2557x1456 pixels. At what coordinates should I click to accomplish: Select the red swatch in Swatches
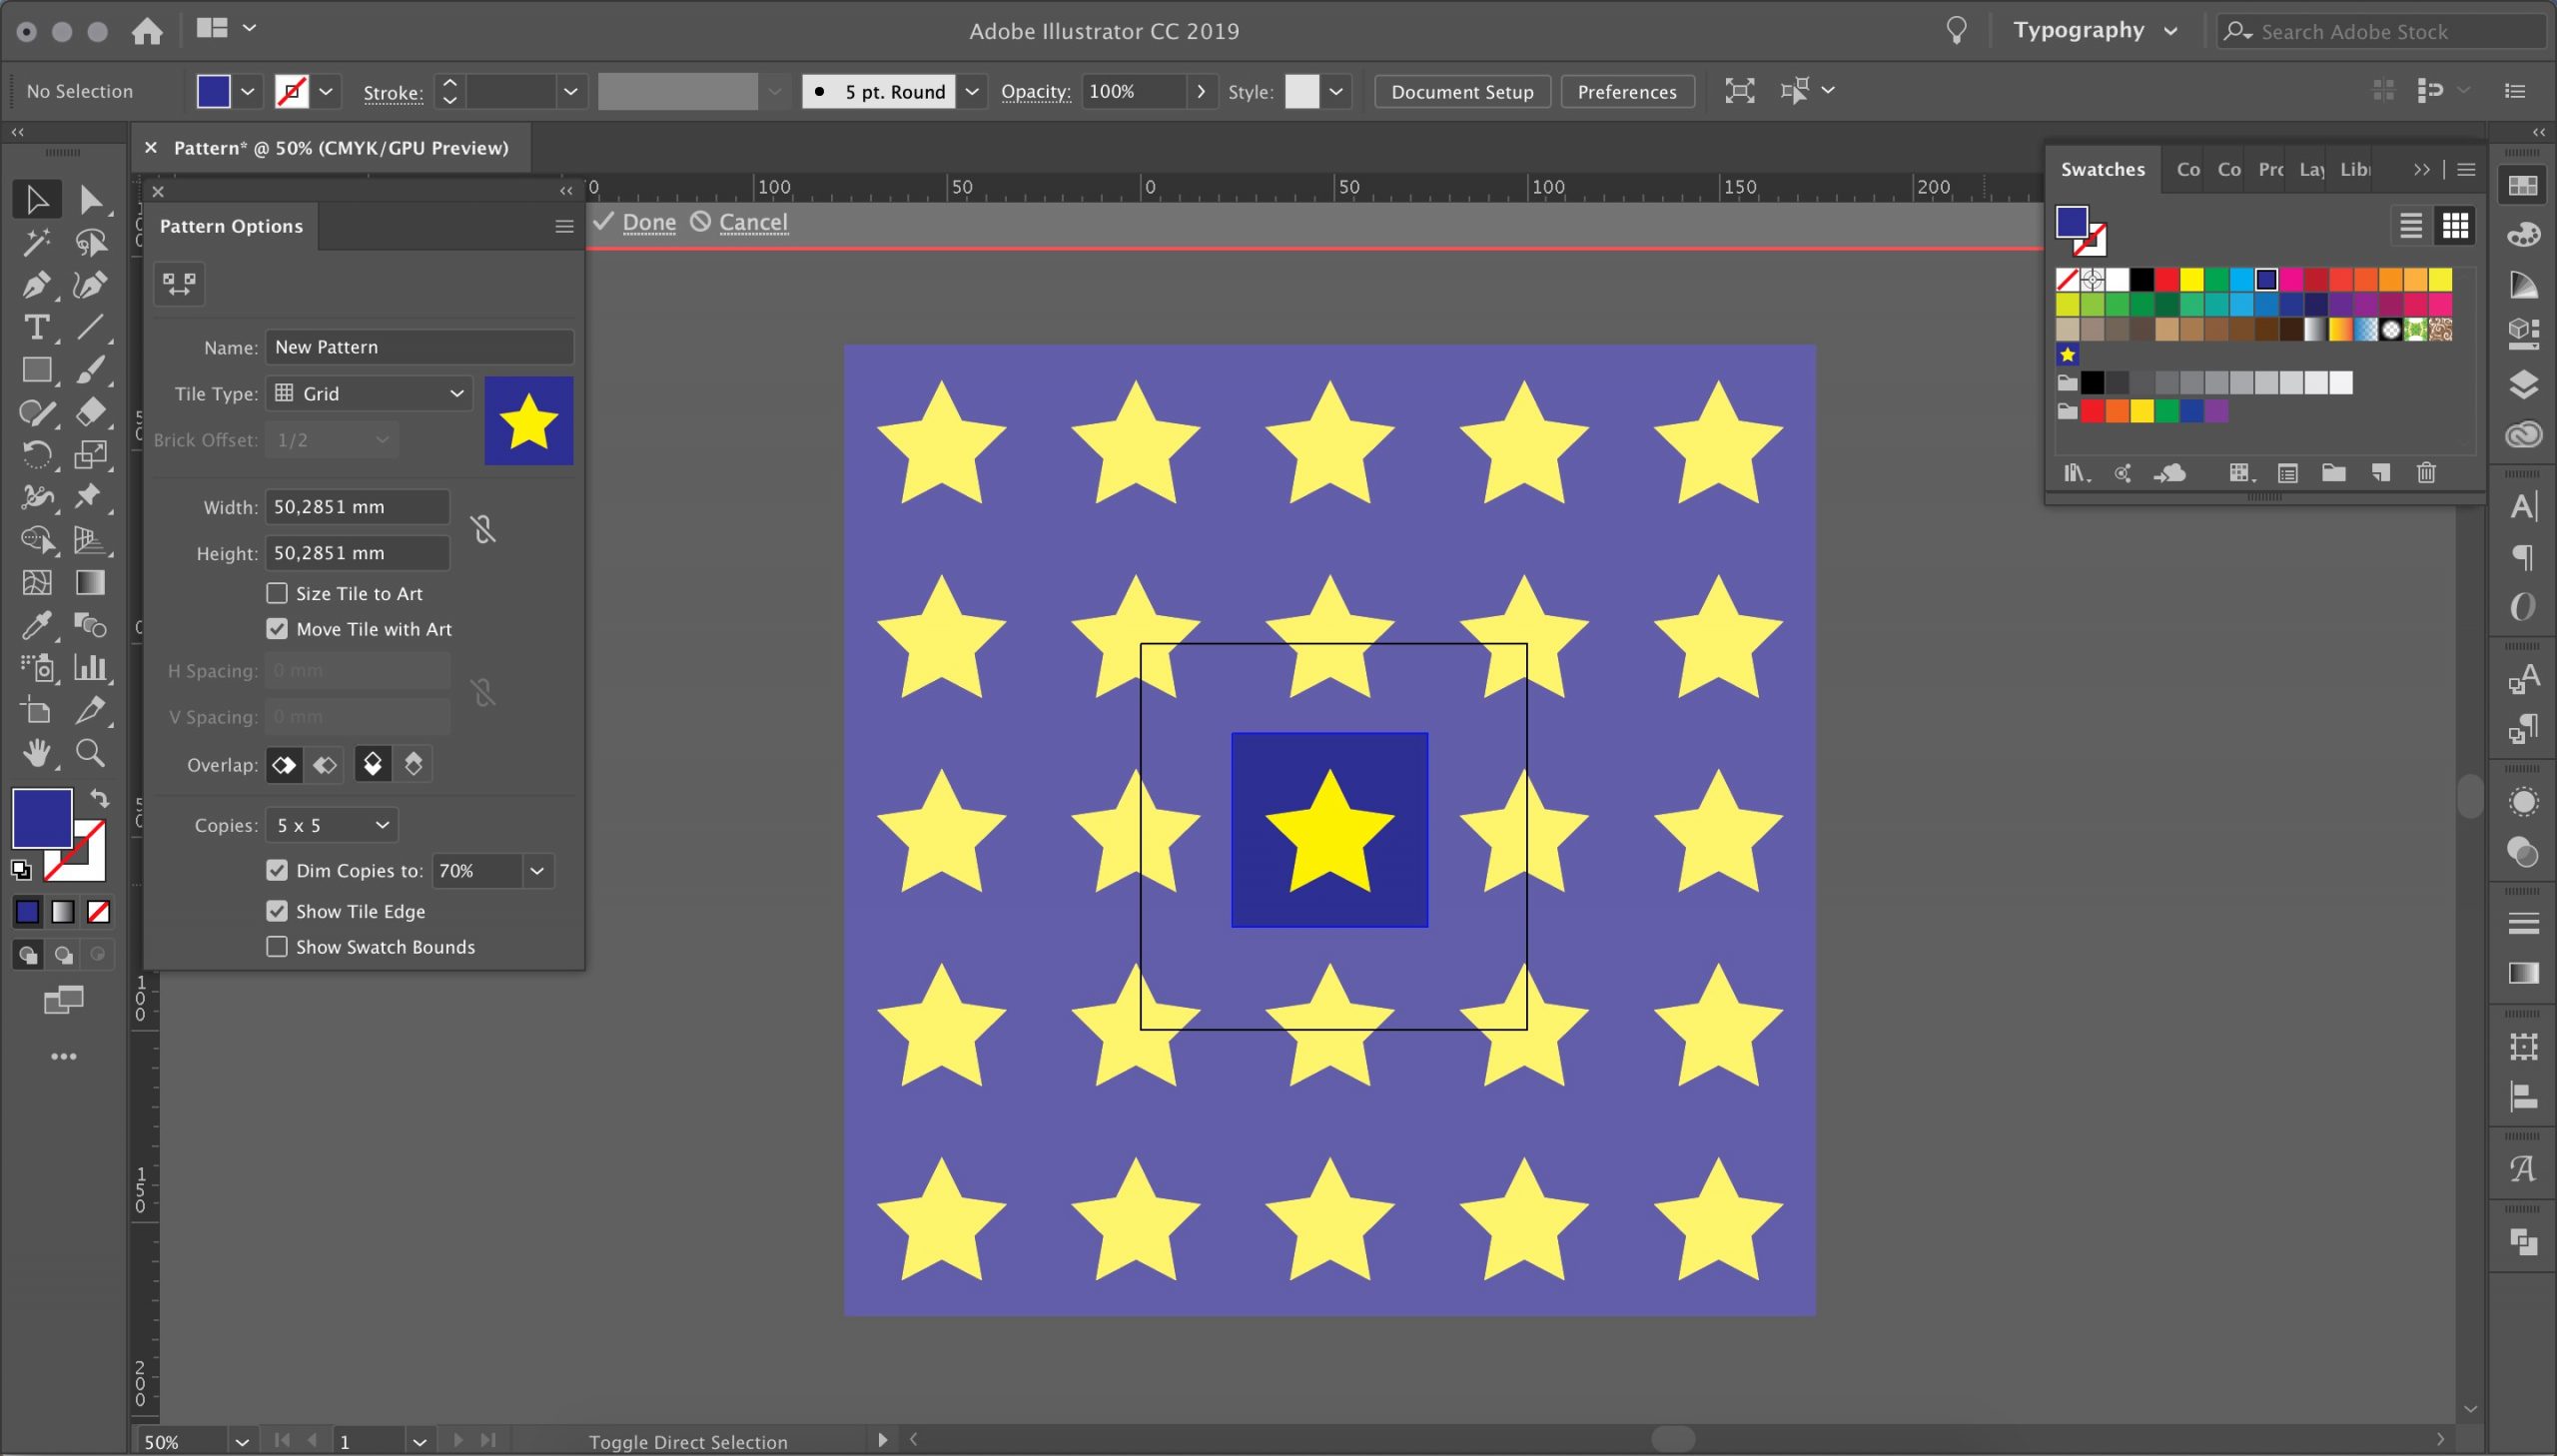[2166, 279]
